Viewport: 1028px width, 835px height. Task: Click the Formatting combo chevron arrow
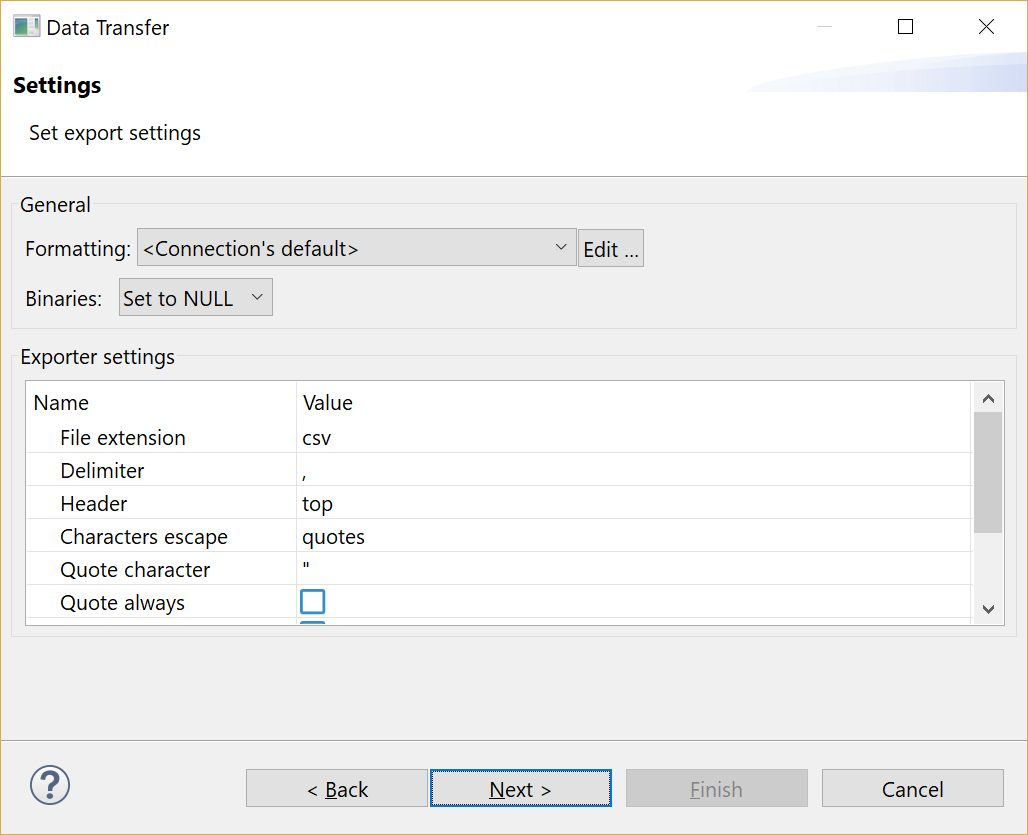point(560,248)
